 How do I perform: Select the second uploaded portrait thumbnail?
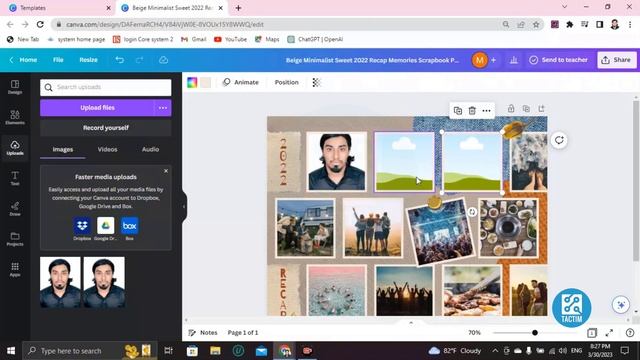pos(104,282)
